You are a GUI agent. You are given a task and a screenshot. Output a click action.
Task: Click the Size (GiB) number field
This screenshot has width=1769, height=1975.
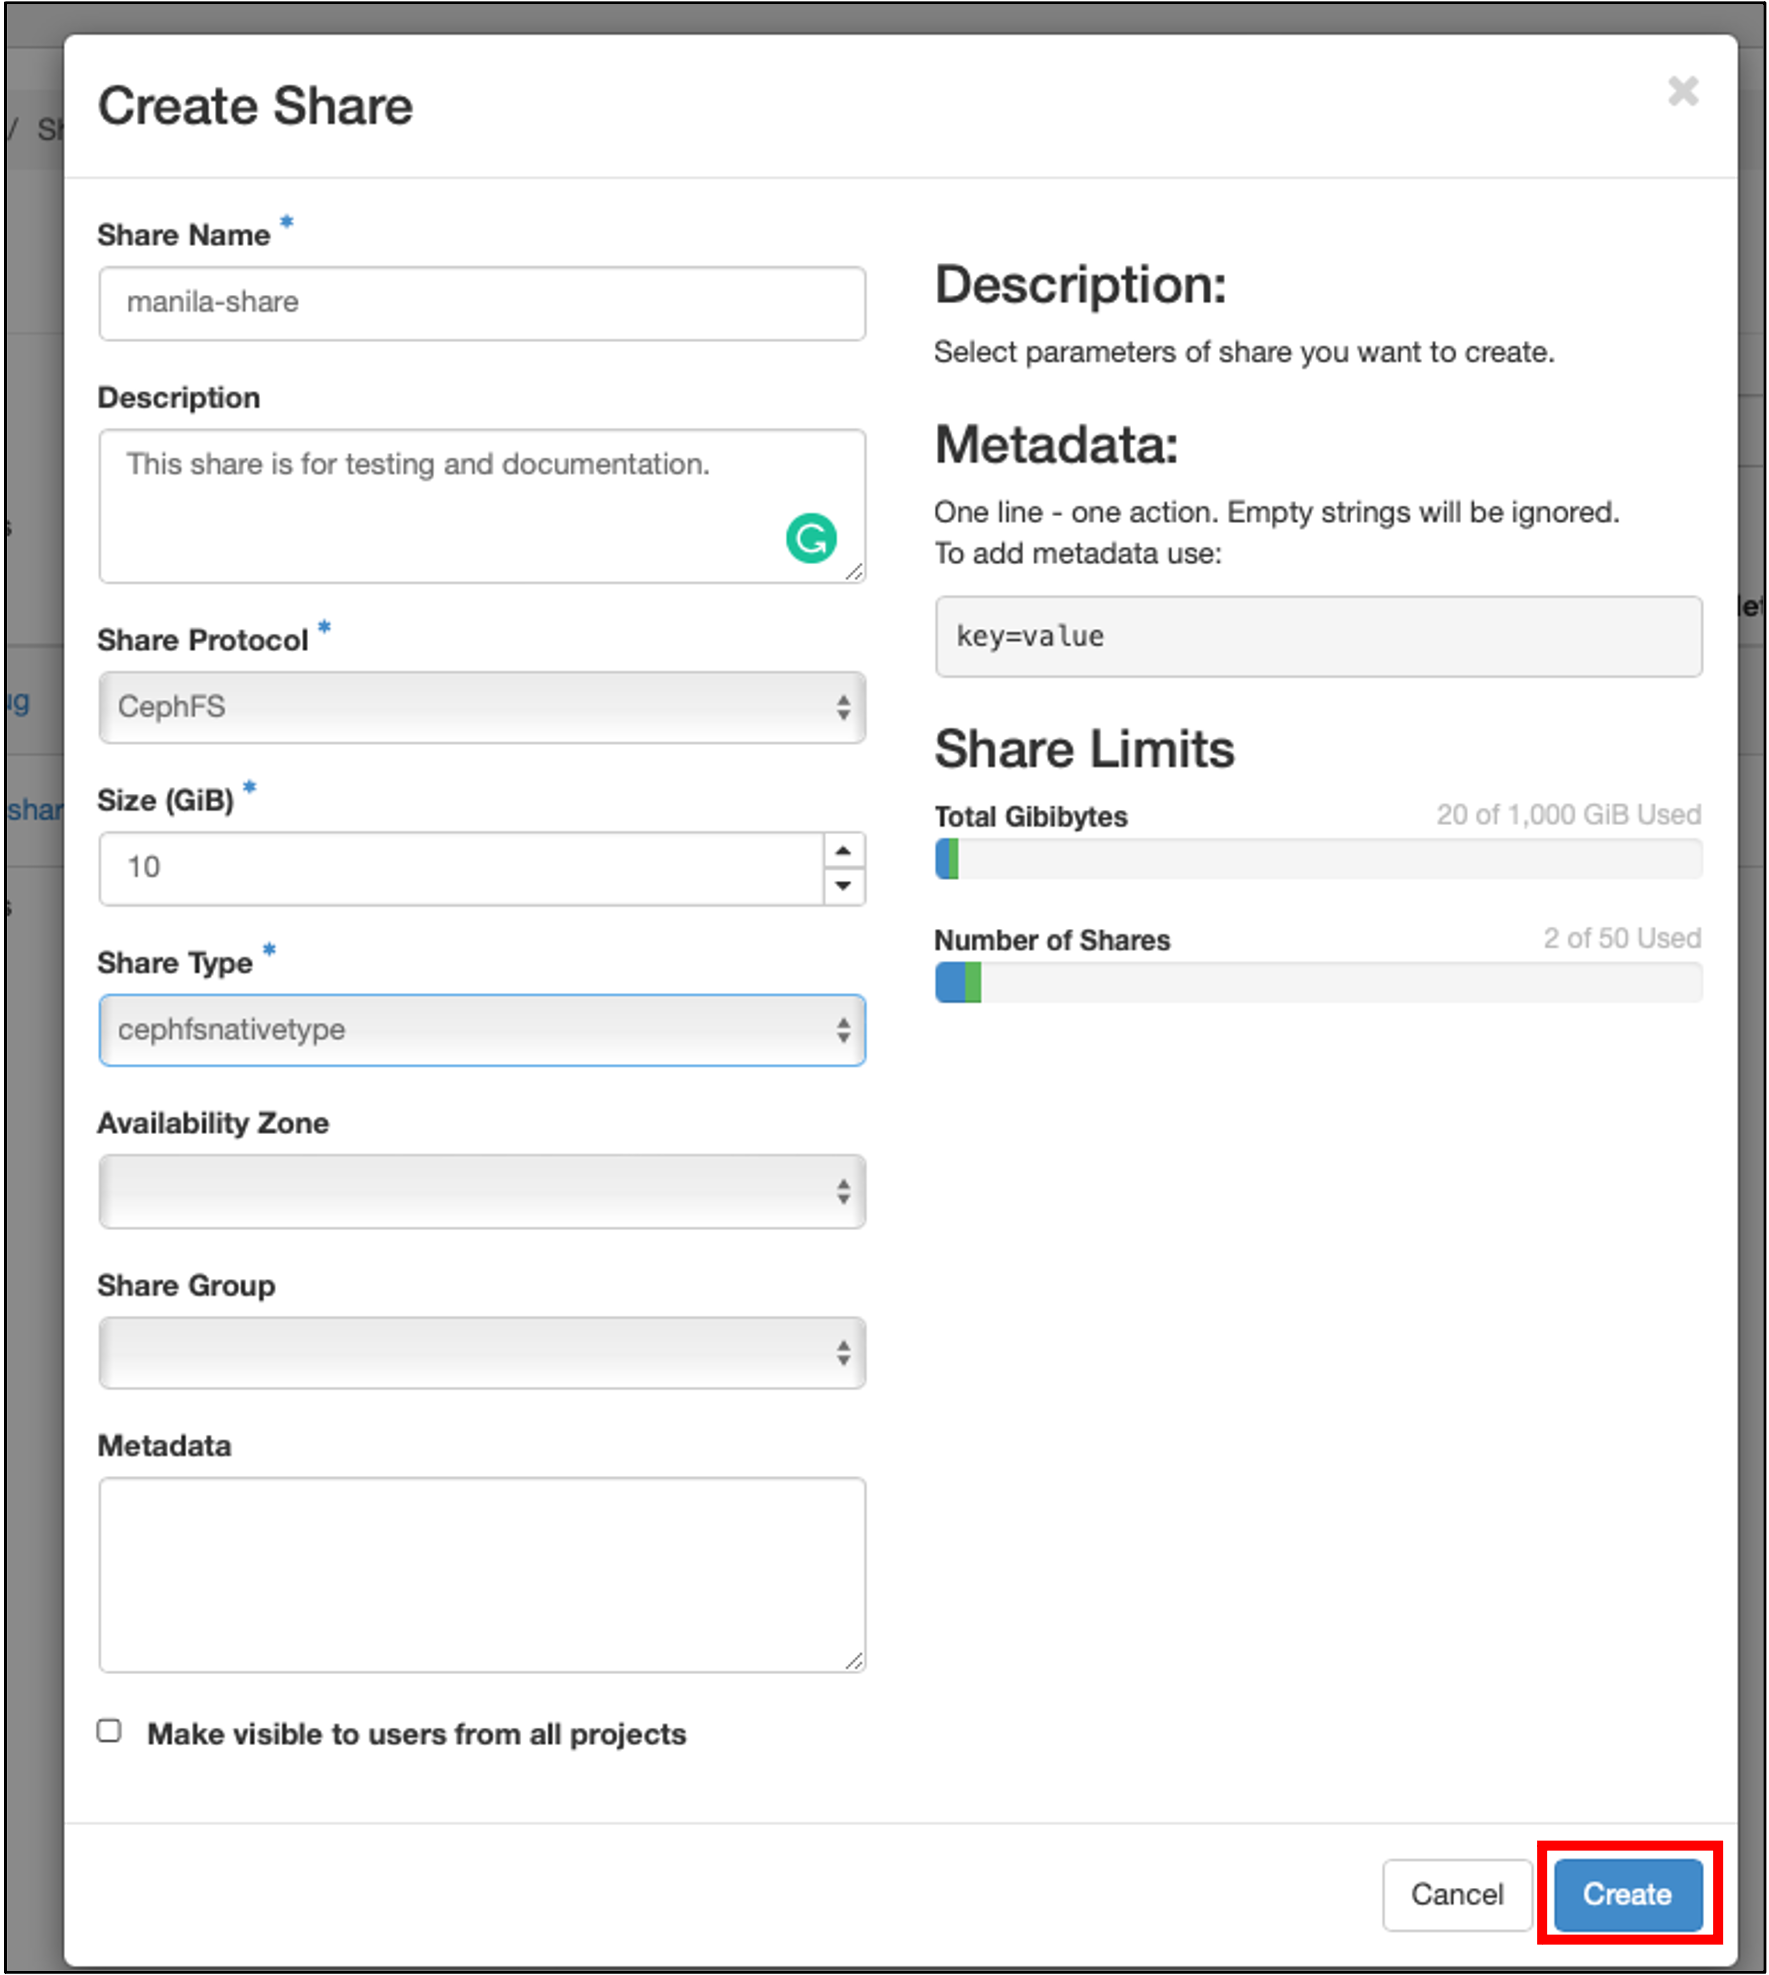(x=460, y=868)
